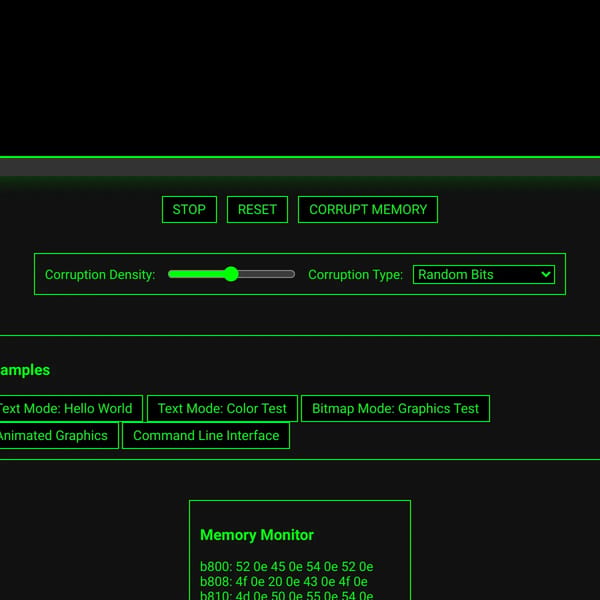Click the Corruption Density label
Screen dimensions: 600x600
[x=100, y=274]
